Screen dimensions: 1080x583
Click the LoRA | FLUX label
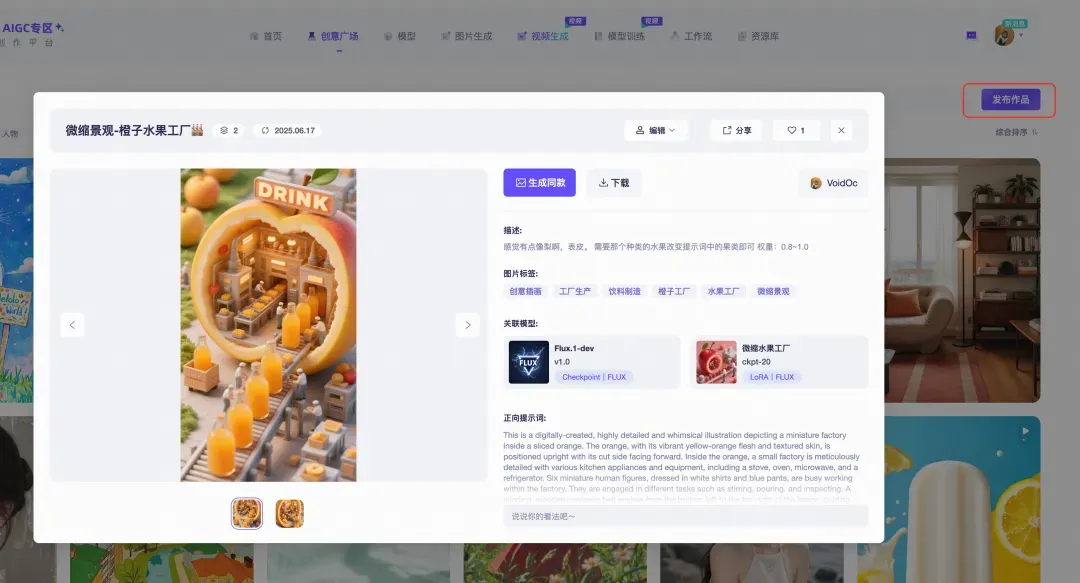[x=771, y=377]
